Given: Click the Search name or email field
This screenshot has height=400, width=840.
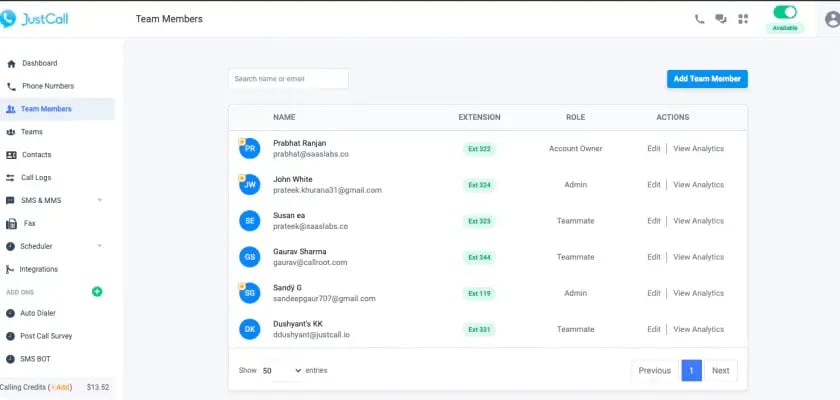Looking at the screenshot, I should coord(288,78).
